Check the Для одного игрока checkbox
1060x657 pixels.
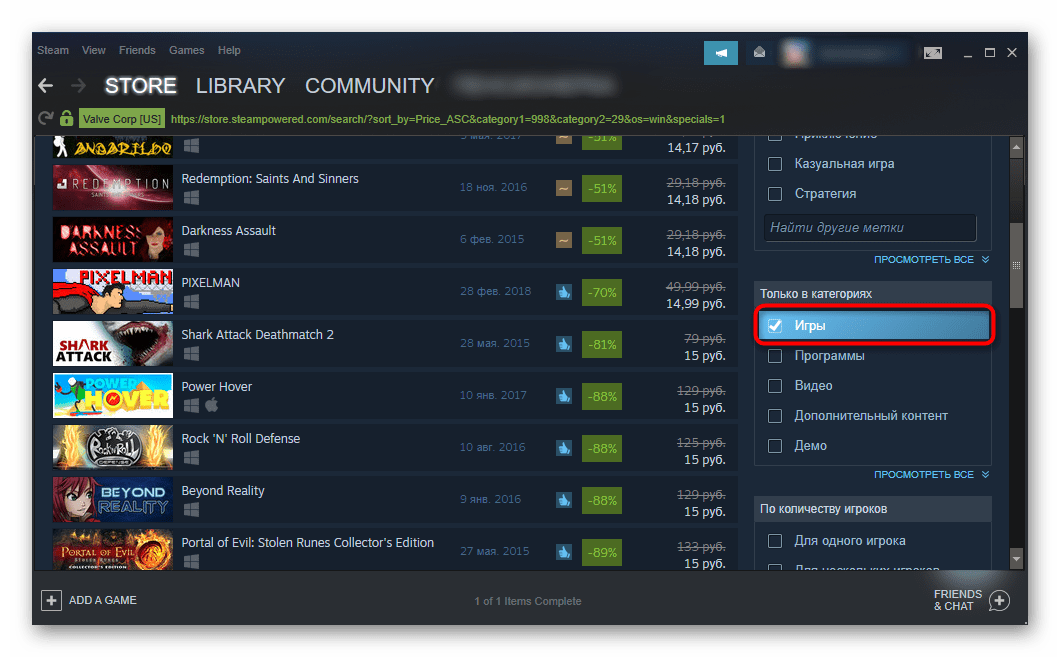tap(775, 541)
